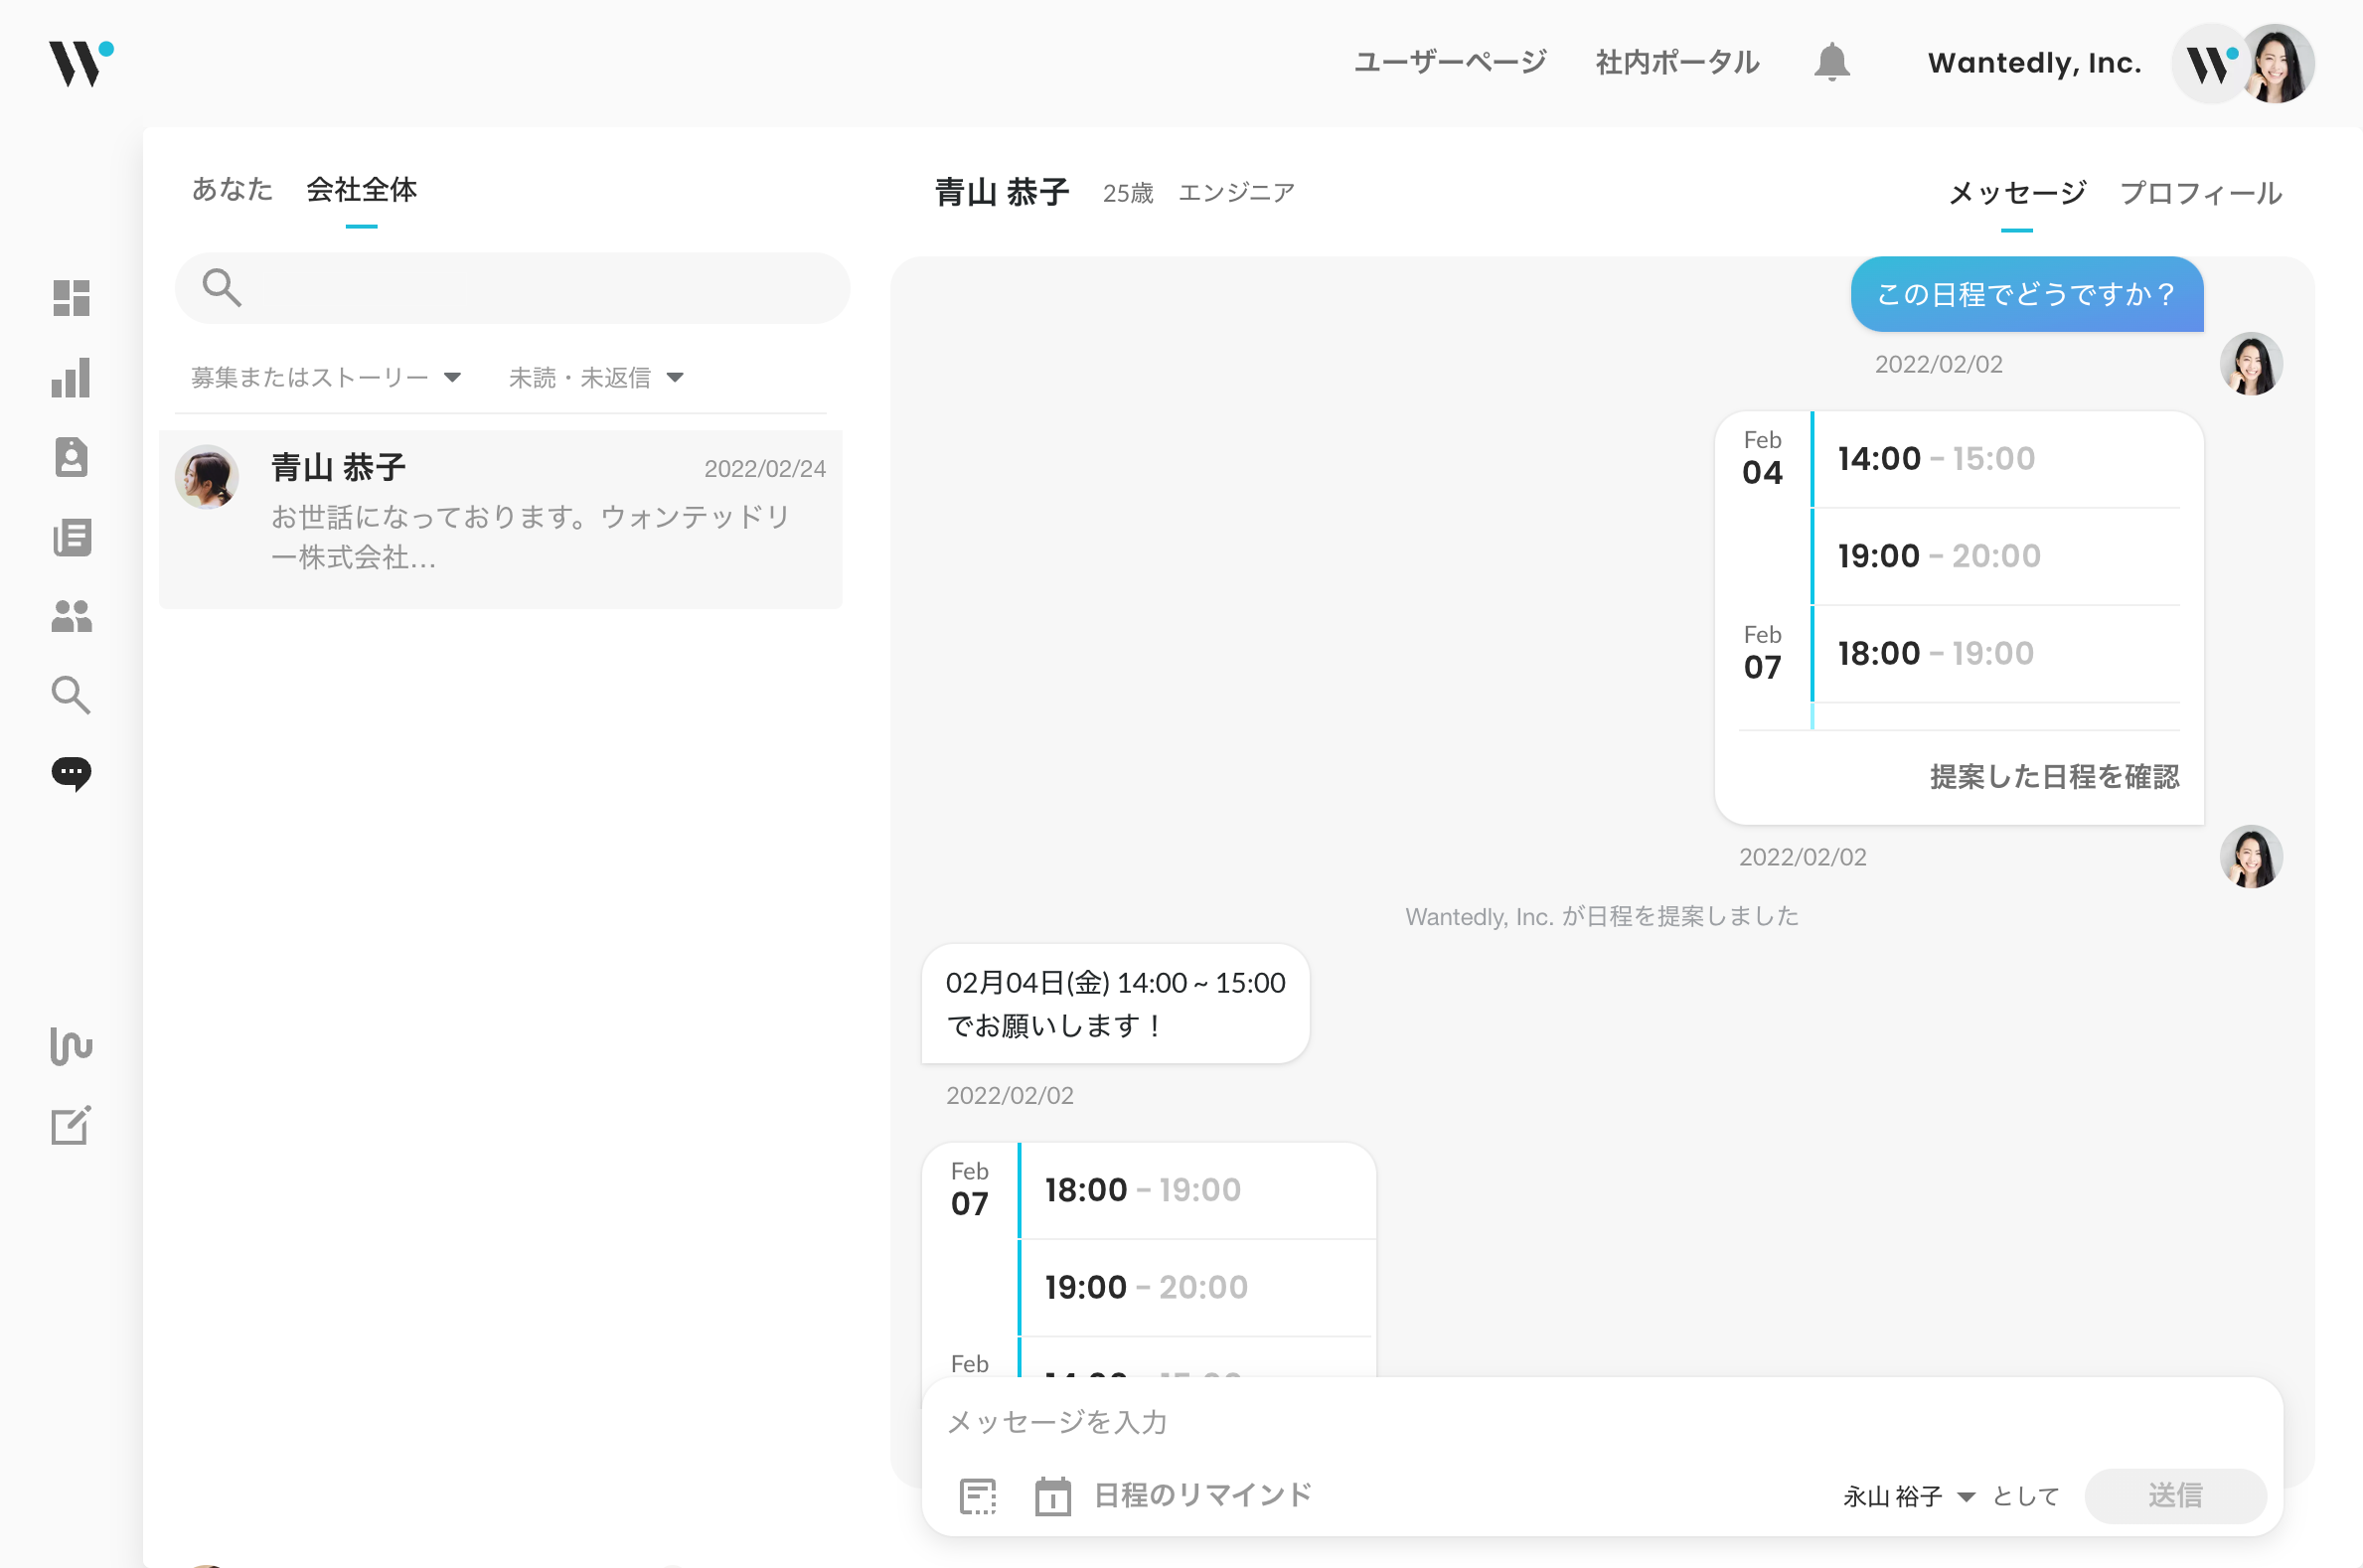
Task: Switch to the あなた tab
Action: click(x=232, y=189)
